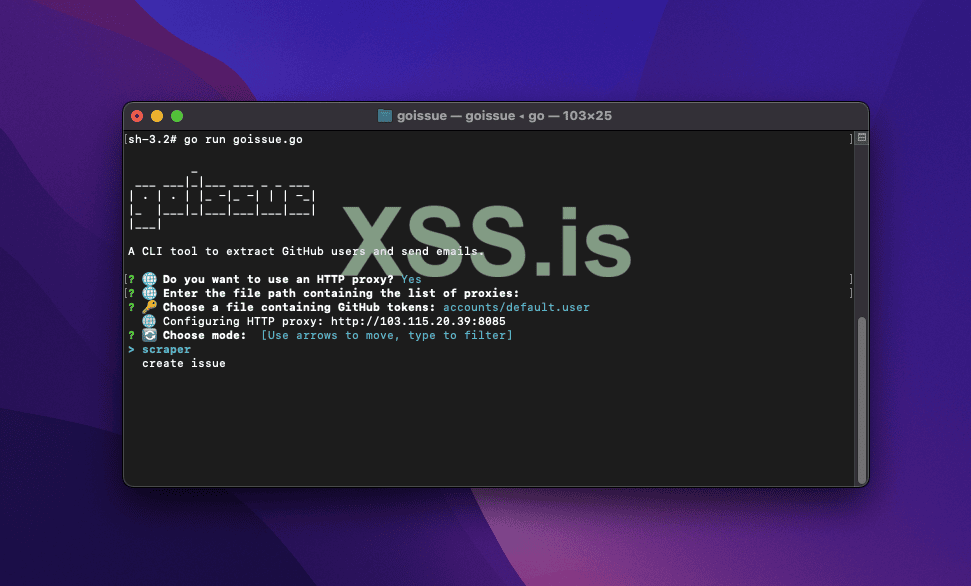
Task: Click the key icon beside GitHub tokens prompt
Action: point(149,307)
